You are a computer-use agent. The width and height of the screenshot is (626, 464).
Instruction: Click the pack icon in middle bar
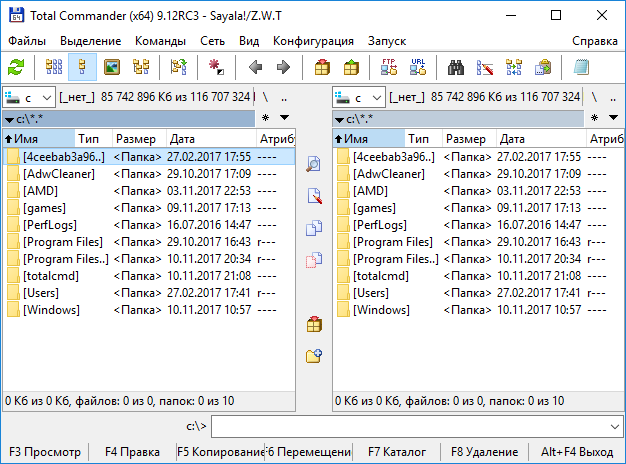(x=314, y=324)
